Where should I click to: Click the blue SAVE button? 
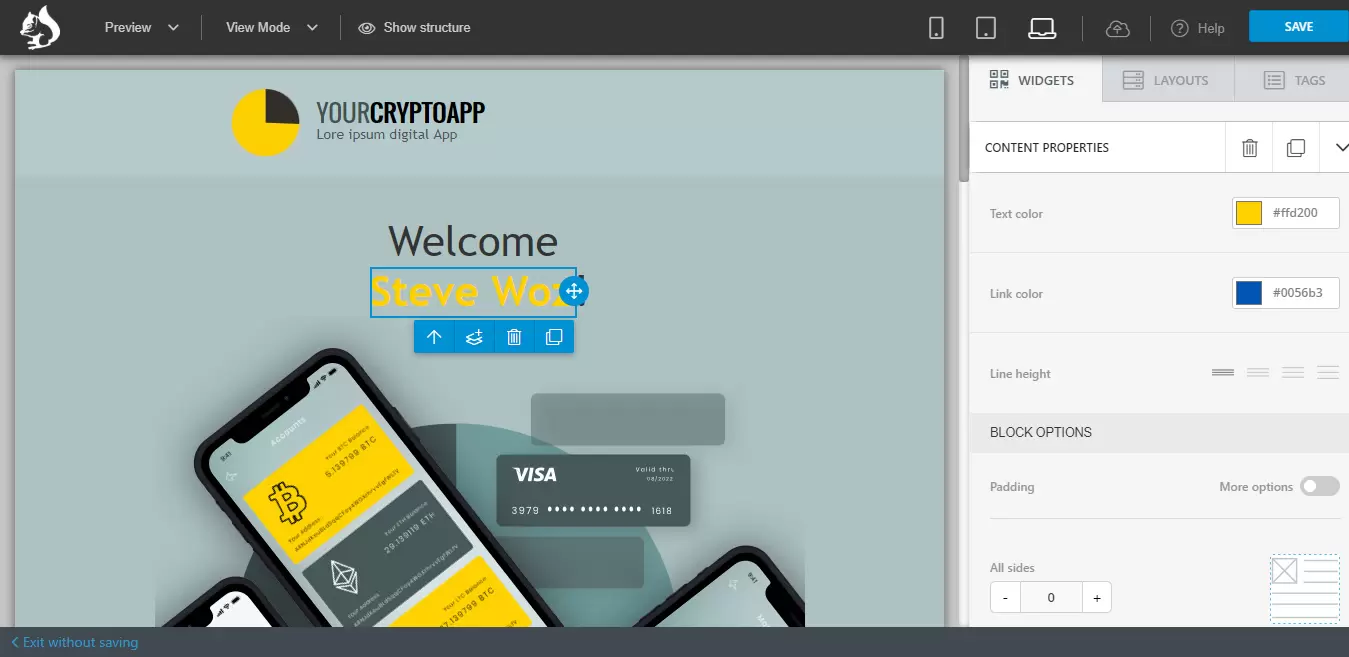coord(1298,27)
